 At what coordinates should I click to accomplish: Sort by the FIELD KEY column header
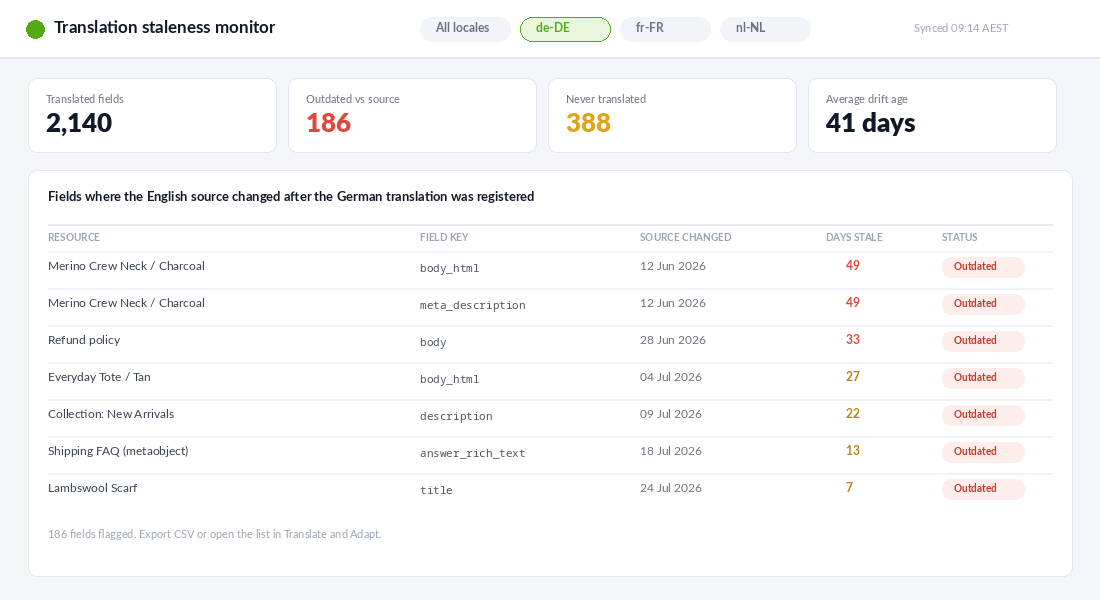click(x=444, y=237)
